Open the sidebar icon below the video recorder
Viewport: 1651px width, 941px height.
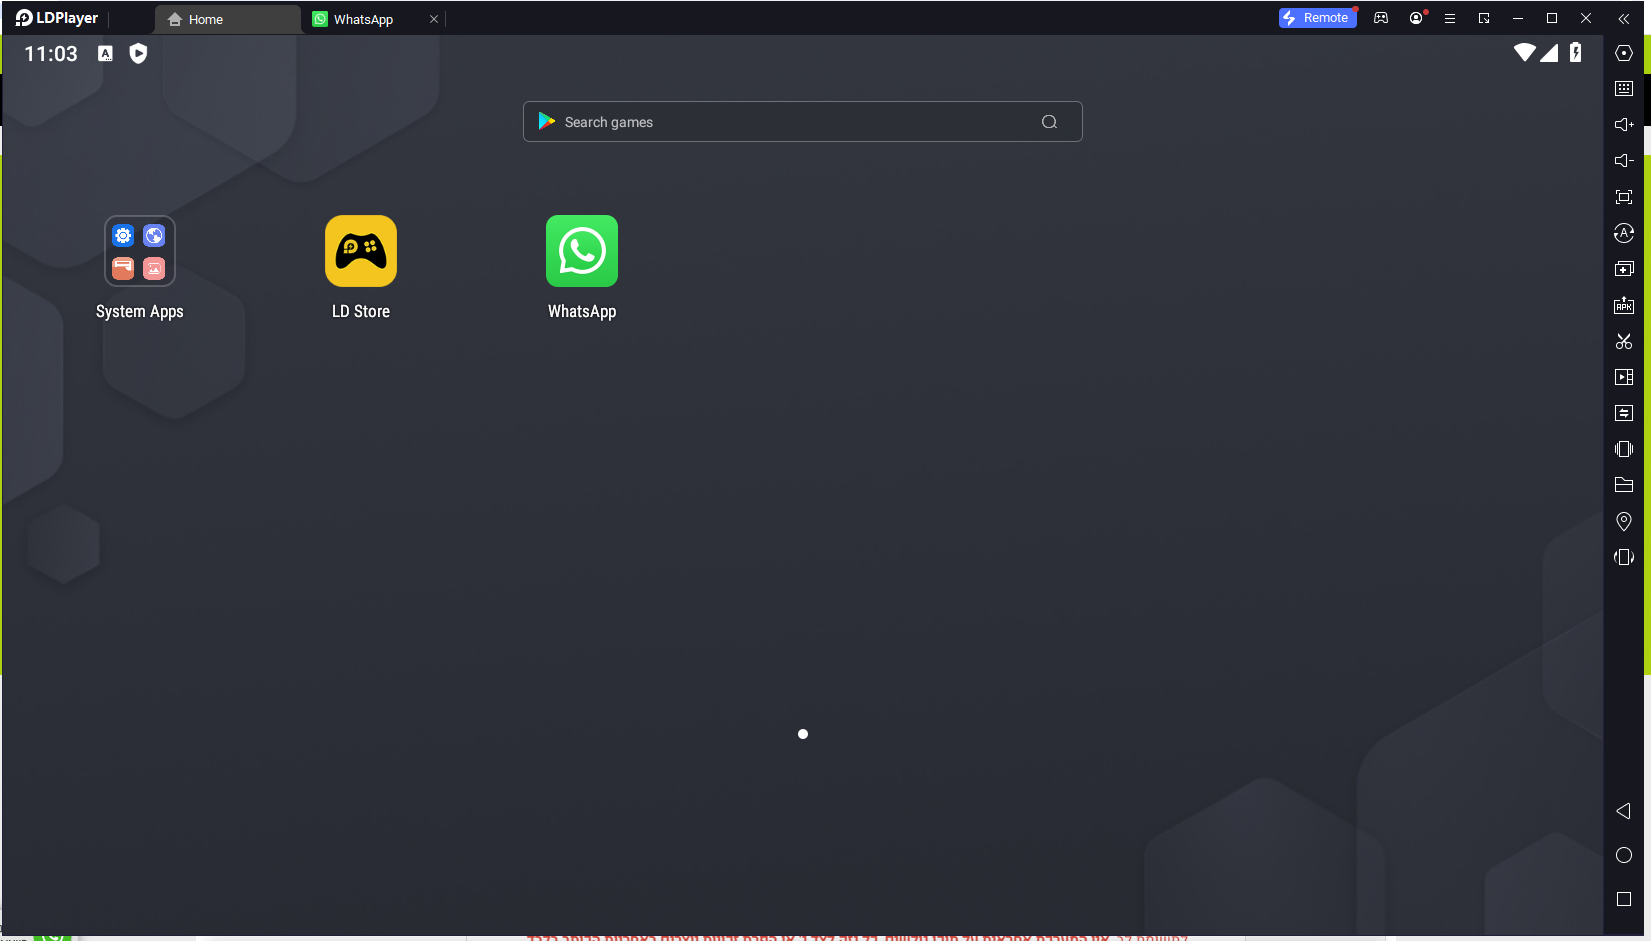point(1624,413)
